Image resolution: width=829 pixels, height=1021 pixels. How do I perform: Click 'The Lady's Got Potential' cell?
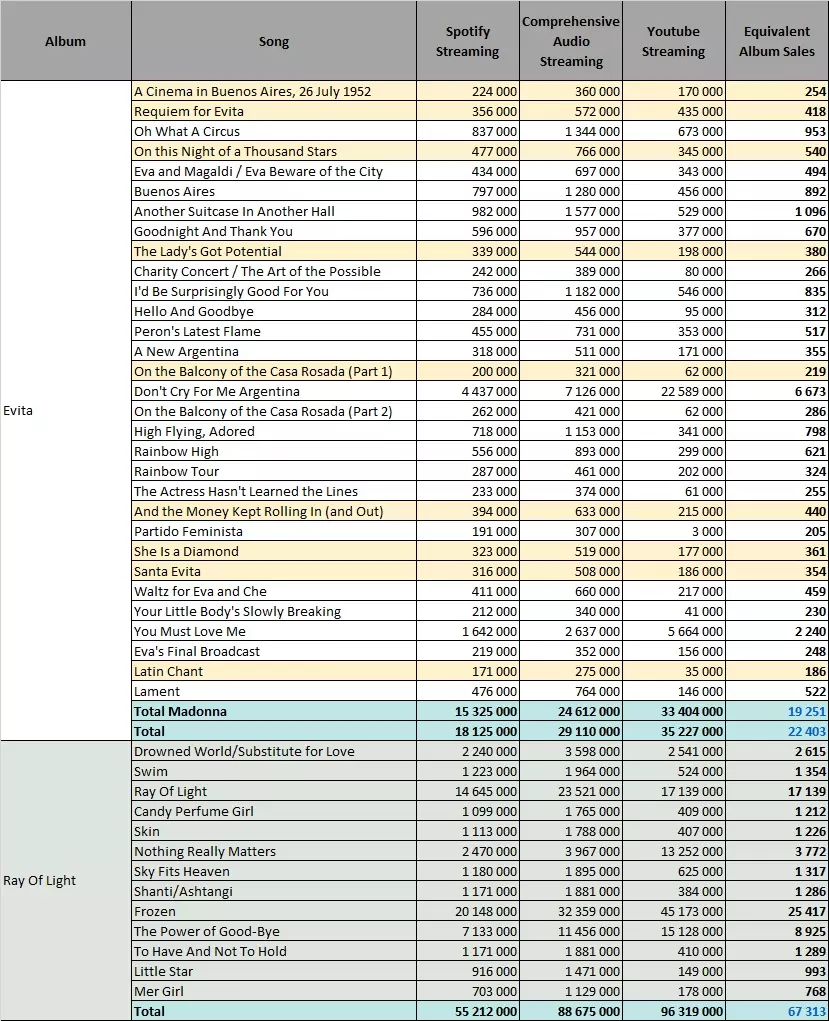274,251
